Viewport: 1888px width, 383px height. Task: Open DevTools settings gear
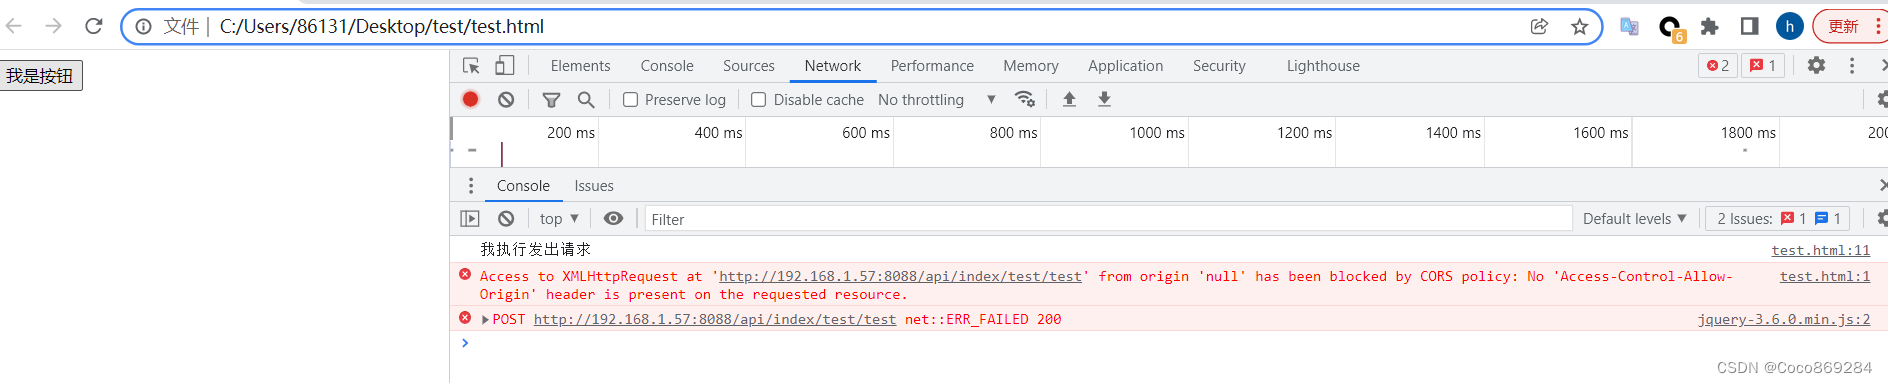point(1816,66)
